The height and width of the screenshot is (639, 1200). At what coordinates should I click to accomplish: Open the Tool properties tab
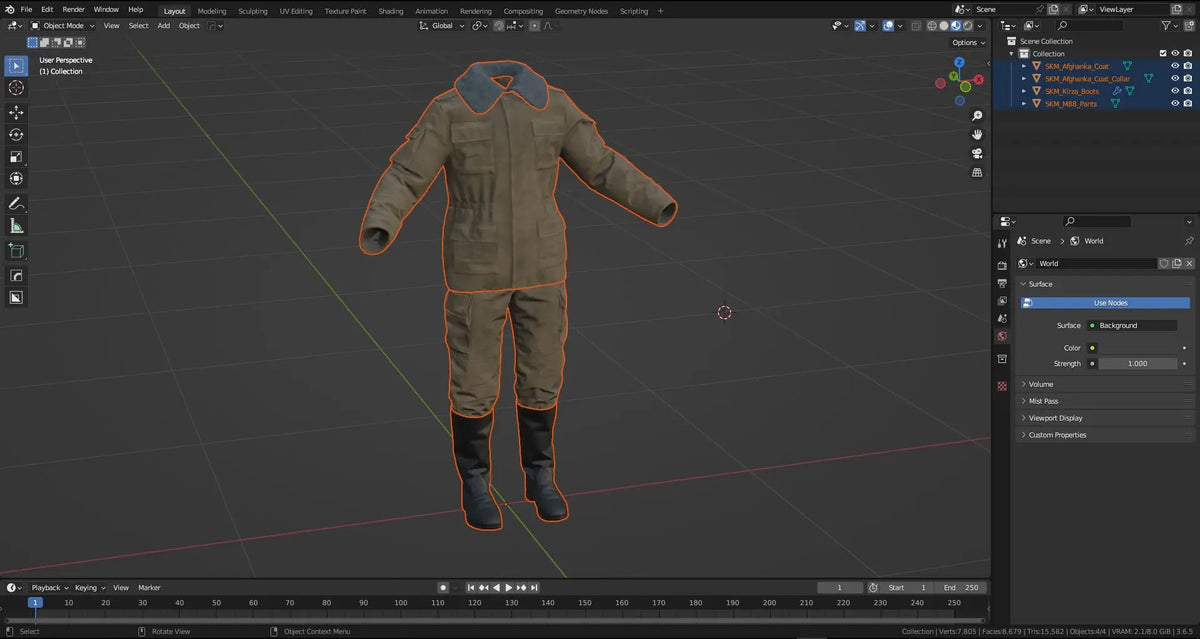[1002, 244]
